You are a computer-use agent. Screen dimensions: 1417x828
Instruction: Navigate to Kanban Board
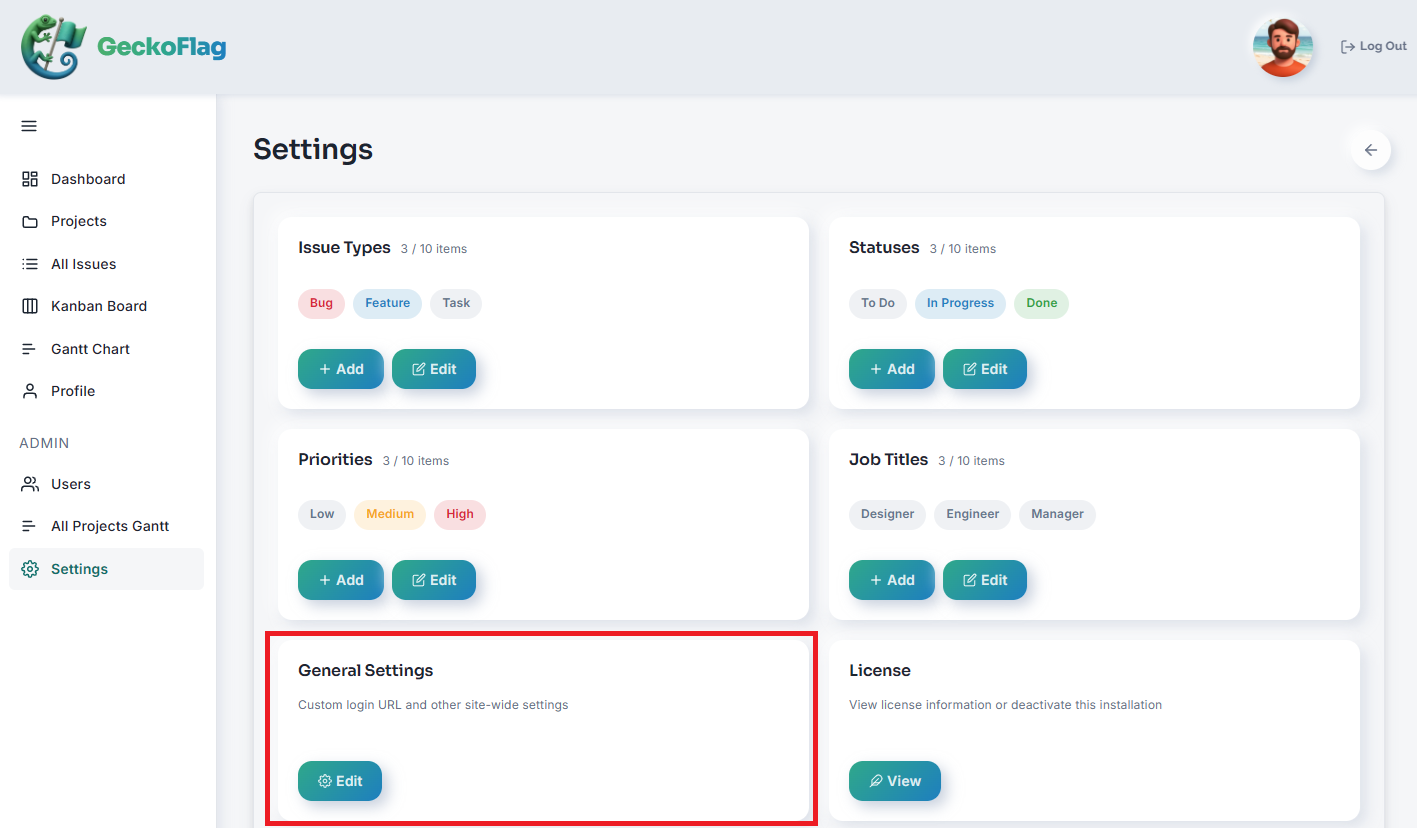pos(106,306)
